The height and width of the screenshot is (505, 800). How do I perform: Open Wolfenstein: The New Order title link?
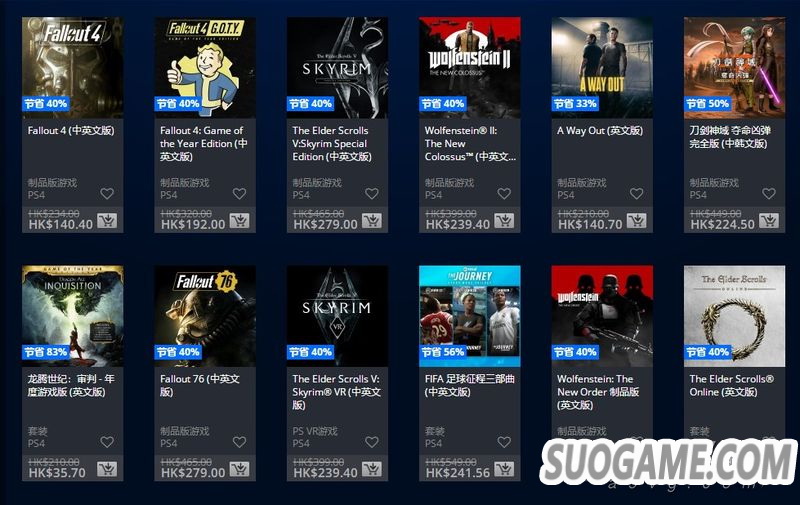[598, 392]
